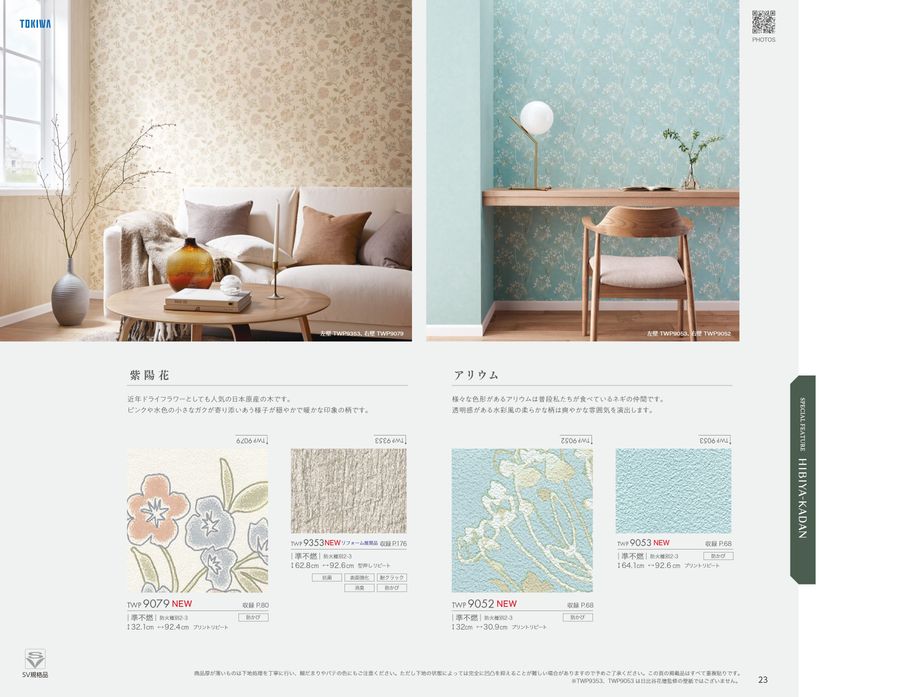Click the 紫陽花 section heading

coord(149,375)
